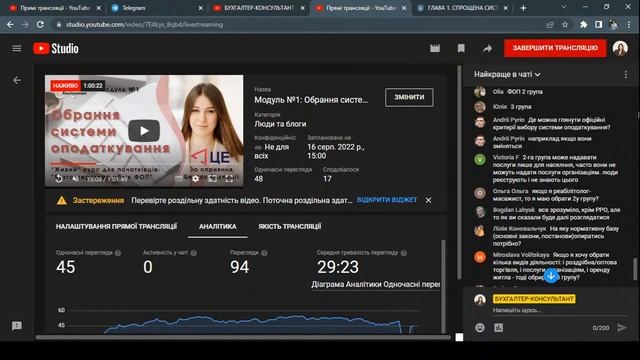Open the account avatar in Studio header
This screenshot has height=360, width=640.
620,49
